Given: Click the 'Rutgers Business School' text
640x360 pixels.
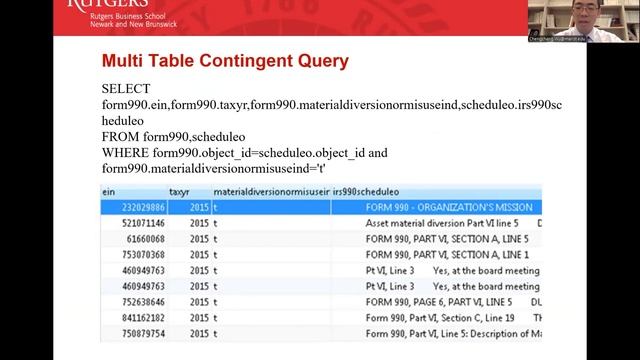Looking at the screenshot, I should [x=128, y=16].
